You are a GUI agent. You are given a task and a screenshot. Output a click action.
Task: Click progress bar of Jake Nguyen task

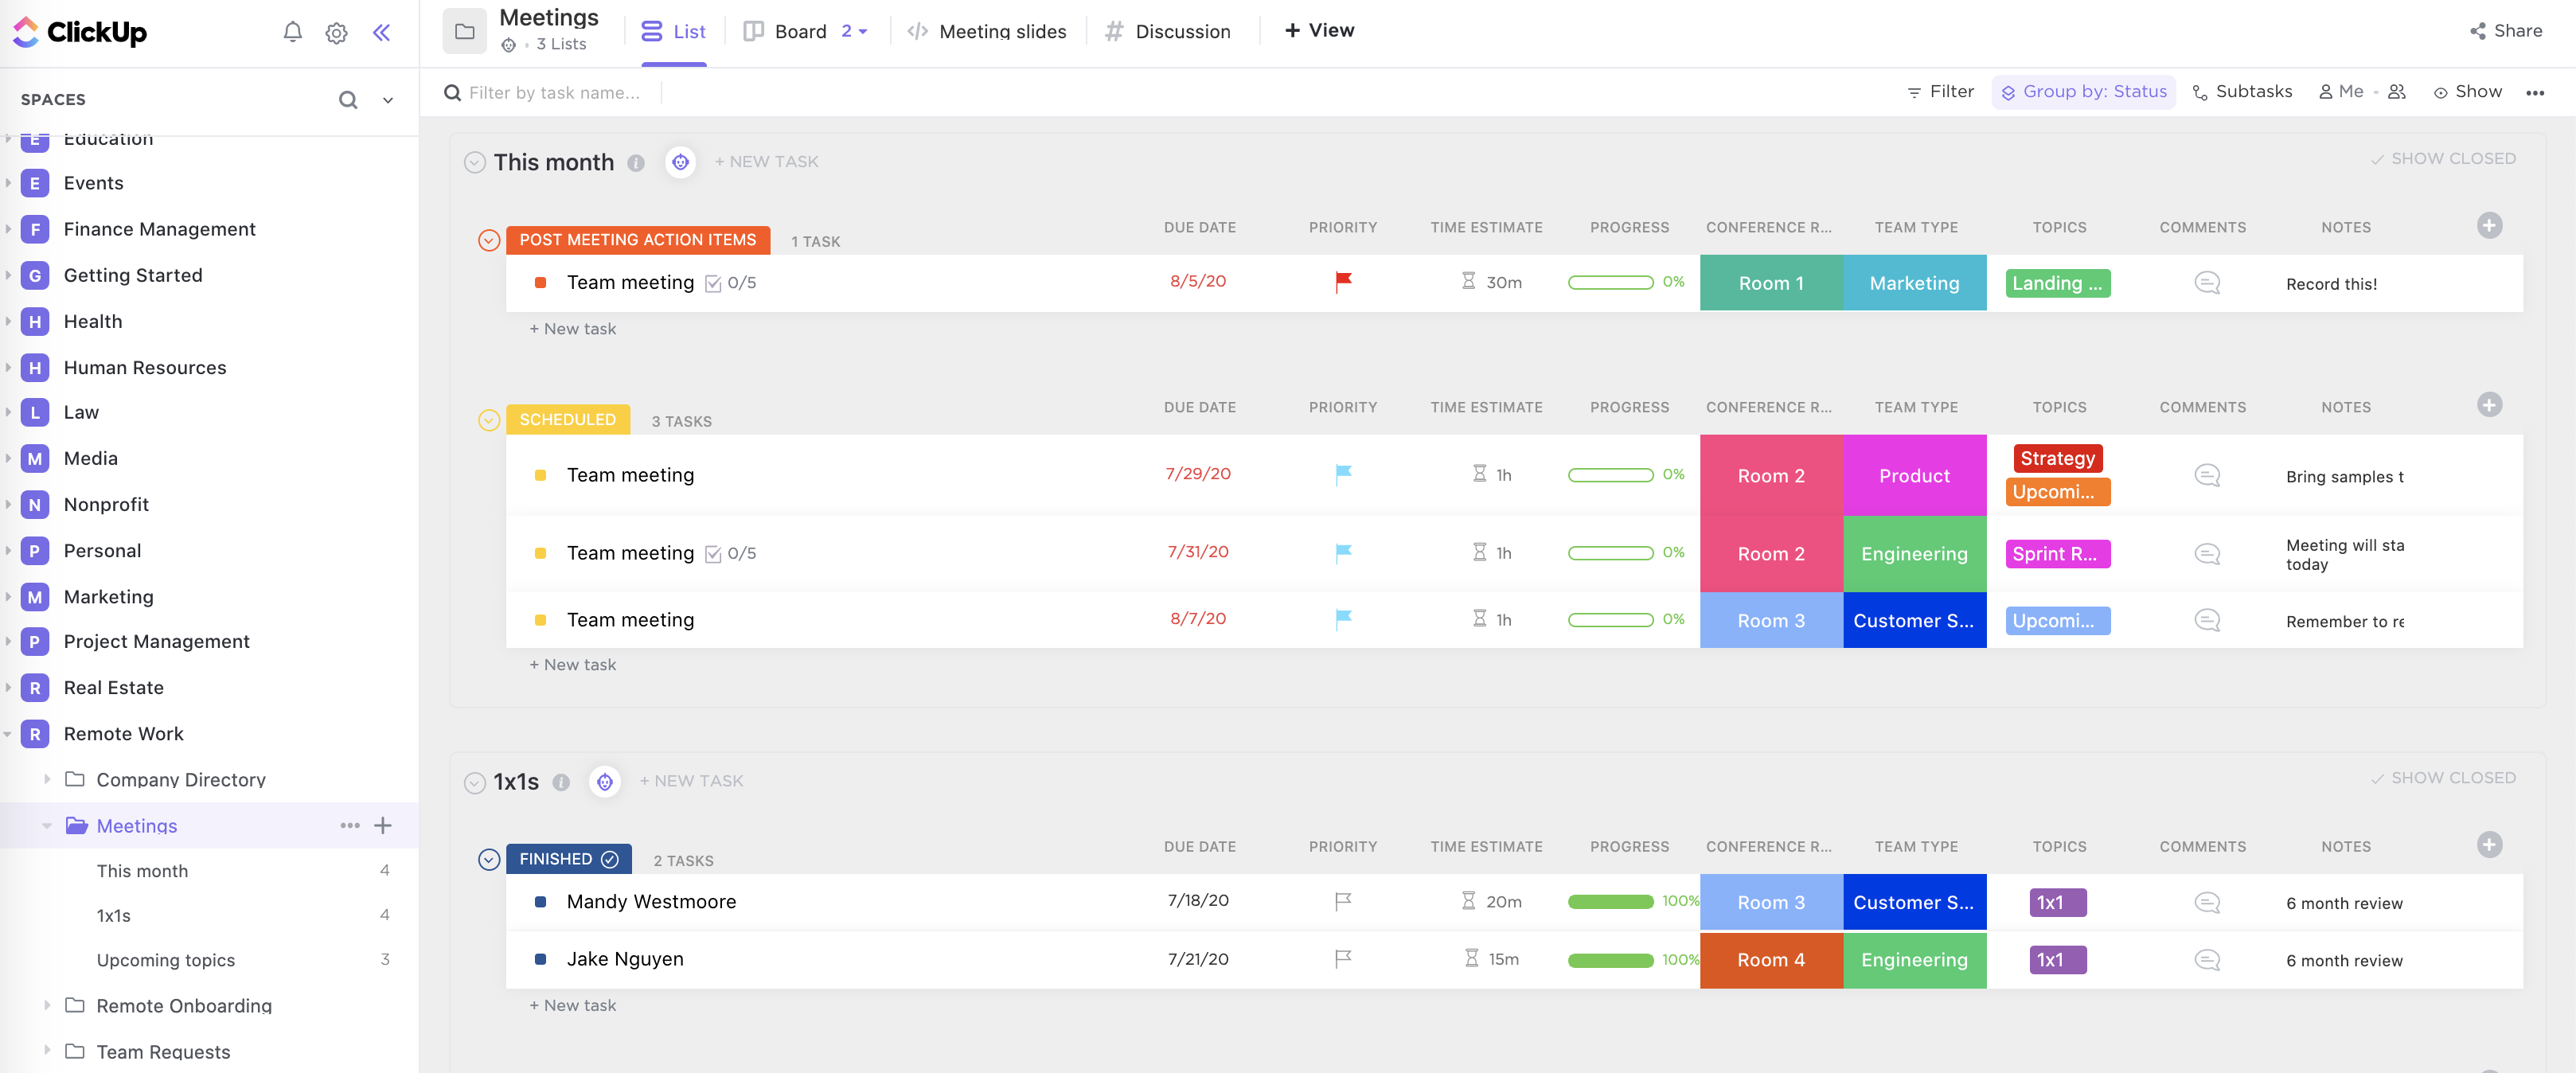point(1610,960)
